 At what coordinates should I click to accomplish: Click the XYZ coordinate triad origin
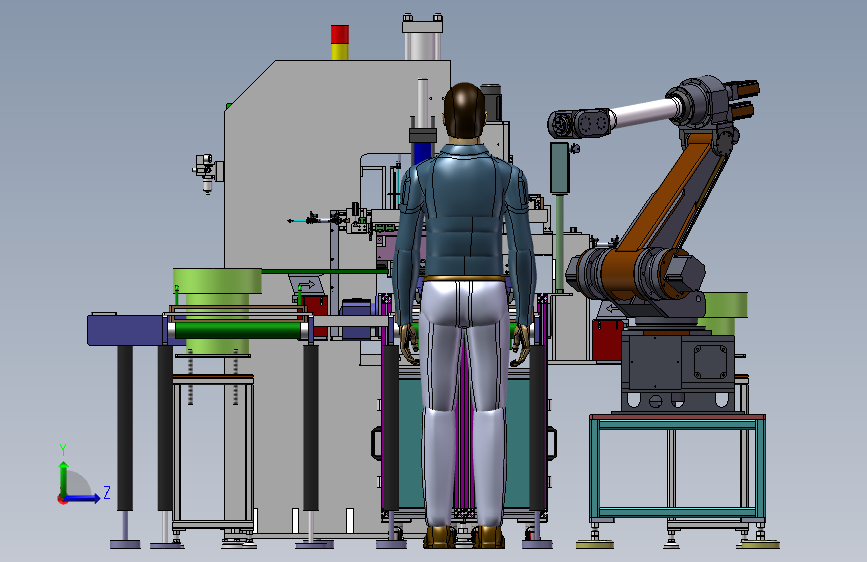(62, 499)
